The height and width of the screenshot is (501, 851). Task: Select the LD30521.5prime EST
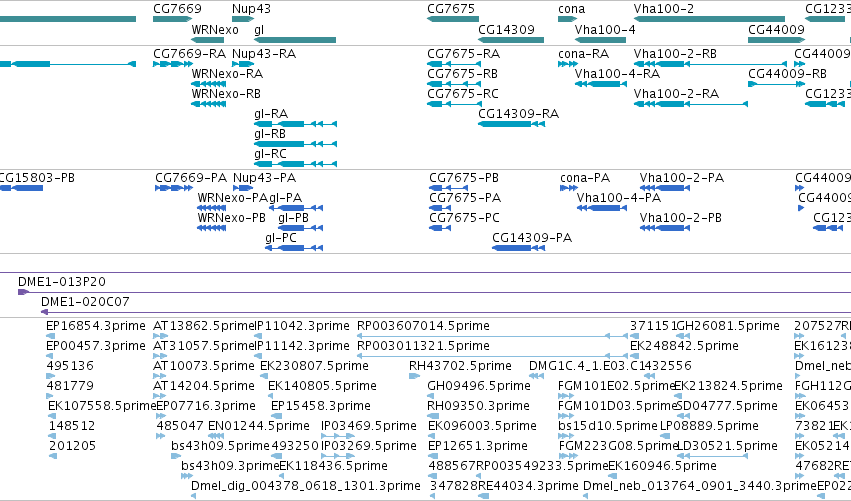coord(713,456)
